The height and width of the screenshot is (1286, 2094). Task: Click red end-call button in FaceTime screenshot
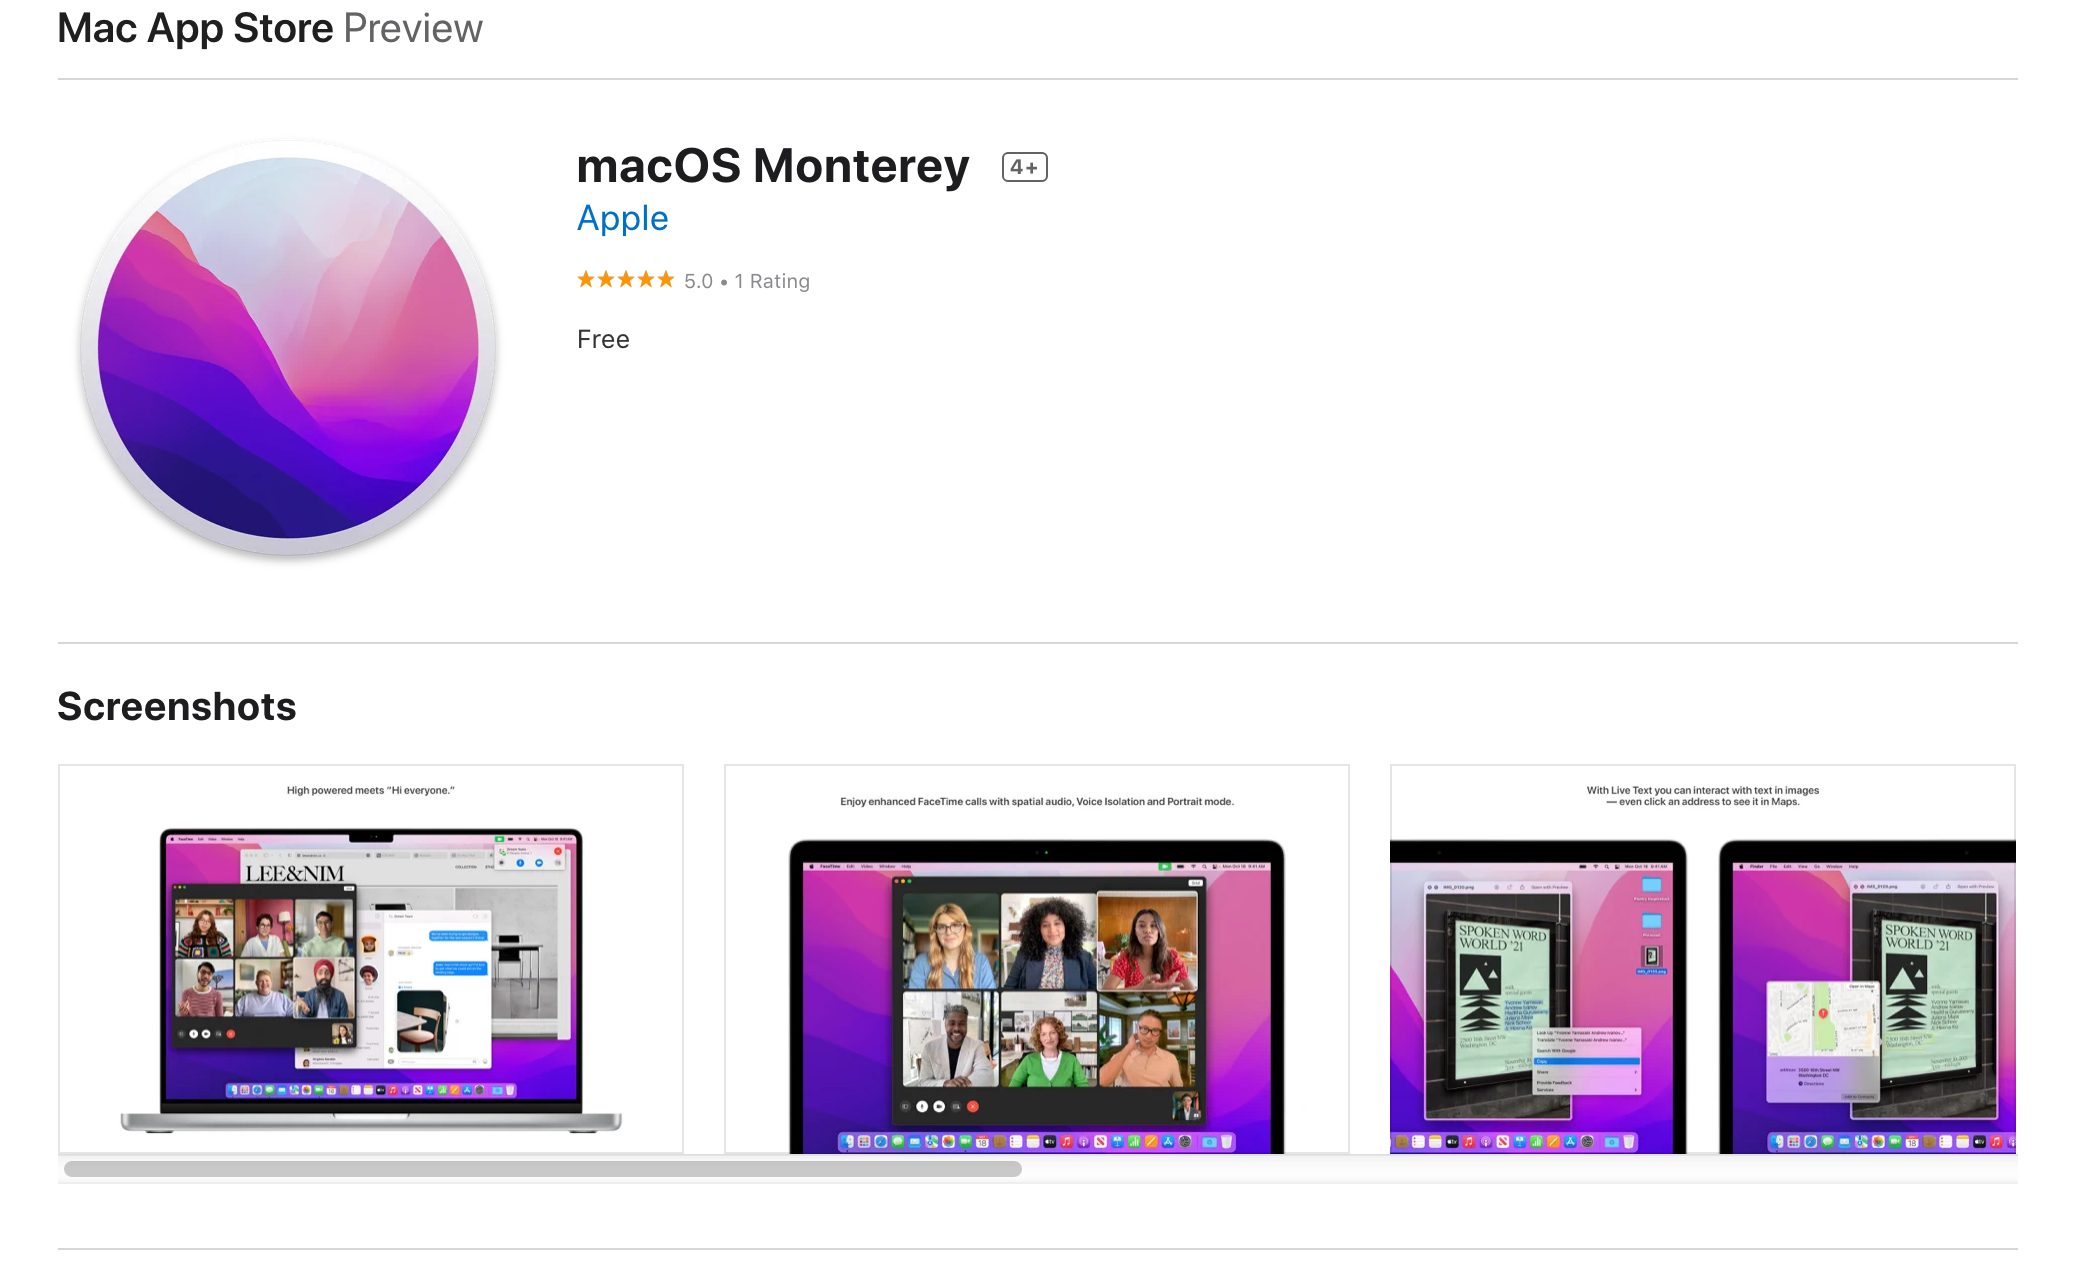click(972, 1107)
